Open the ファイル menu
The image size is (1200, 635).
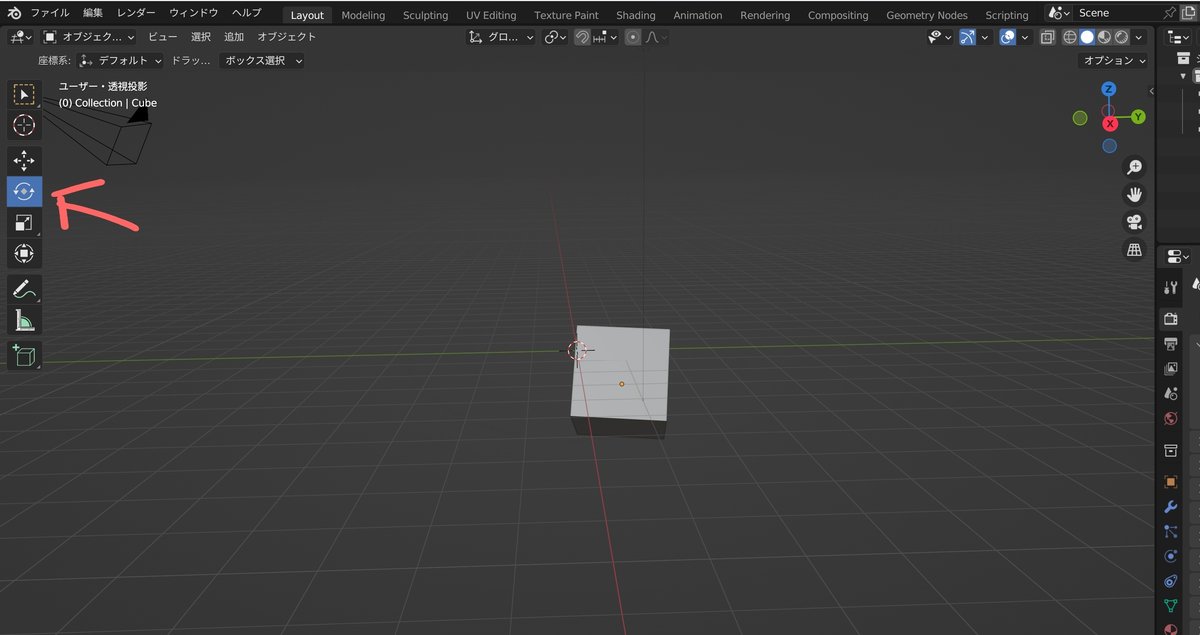click(50, 13)
